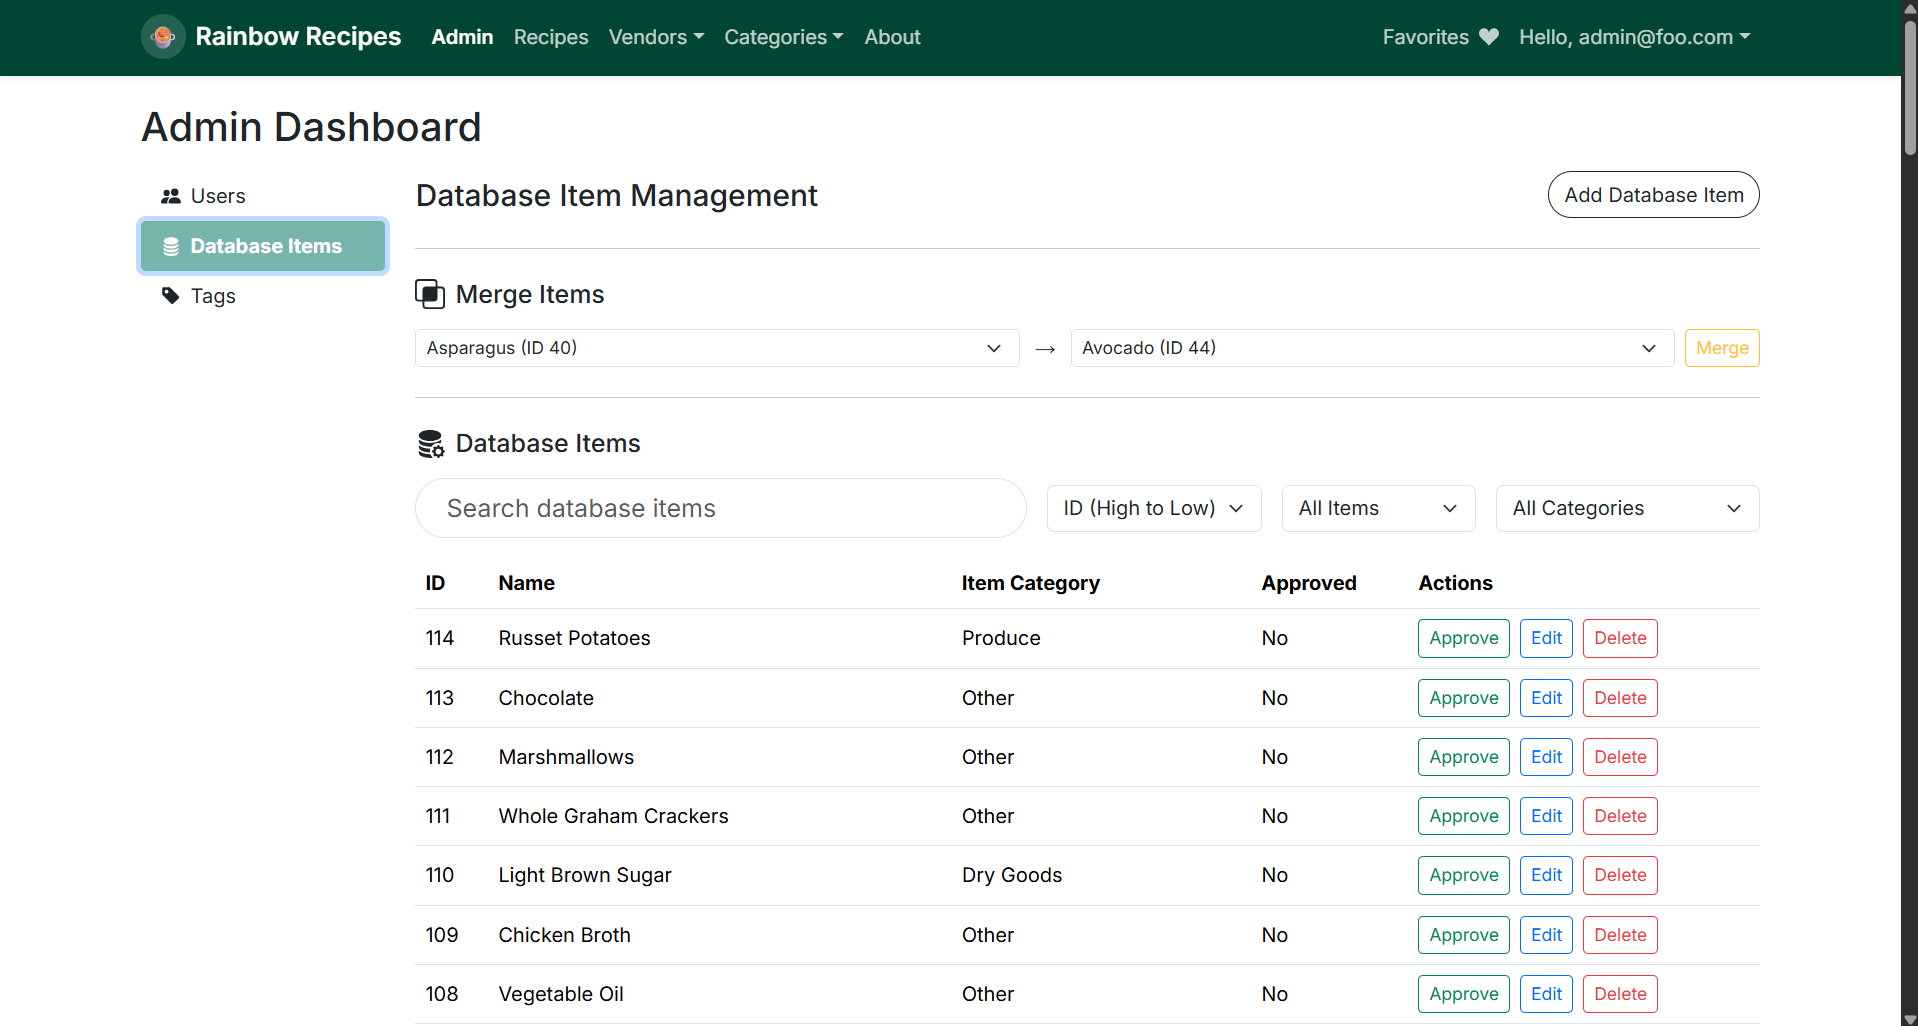1918x1026 pixels.
Task: Open the Avocado (ID 44) target dropdown
Action: point(1371,348)
